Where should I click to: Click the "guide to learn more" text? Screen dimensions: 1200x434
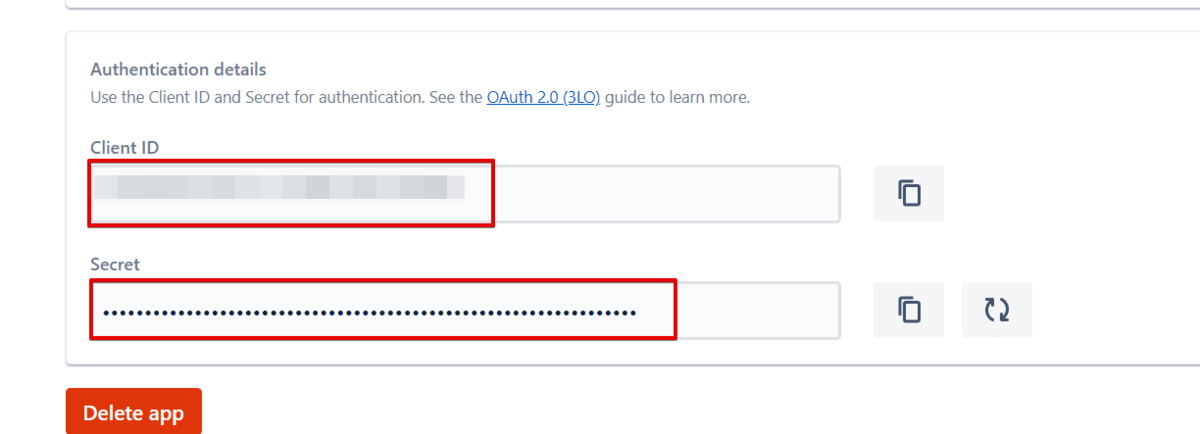[677, 98]
